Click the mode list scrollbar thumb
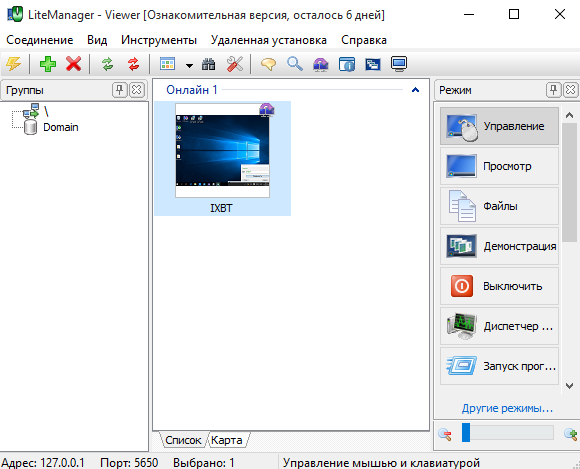 (x=569, y=182)
